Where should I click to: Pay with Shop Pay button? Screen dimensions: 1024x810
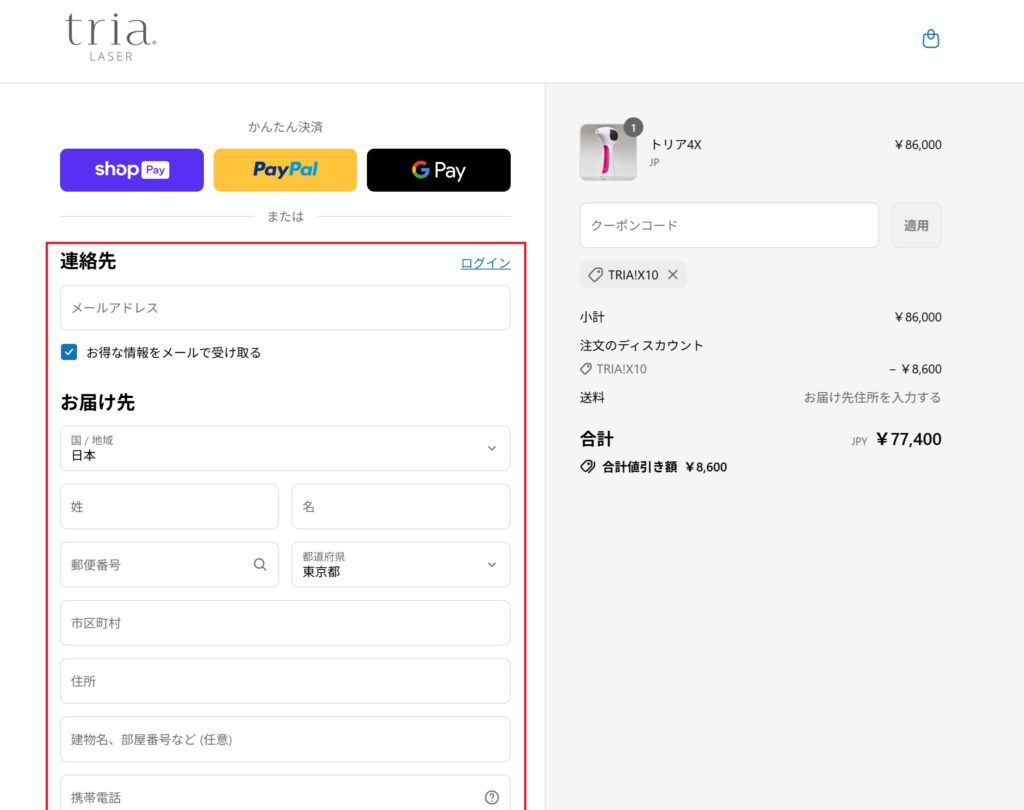132,170
